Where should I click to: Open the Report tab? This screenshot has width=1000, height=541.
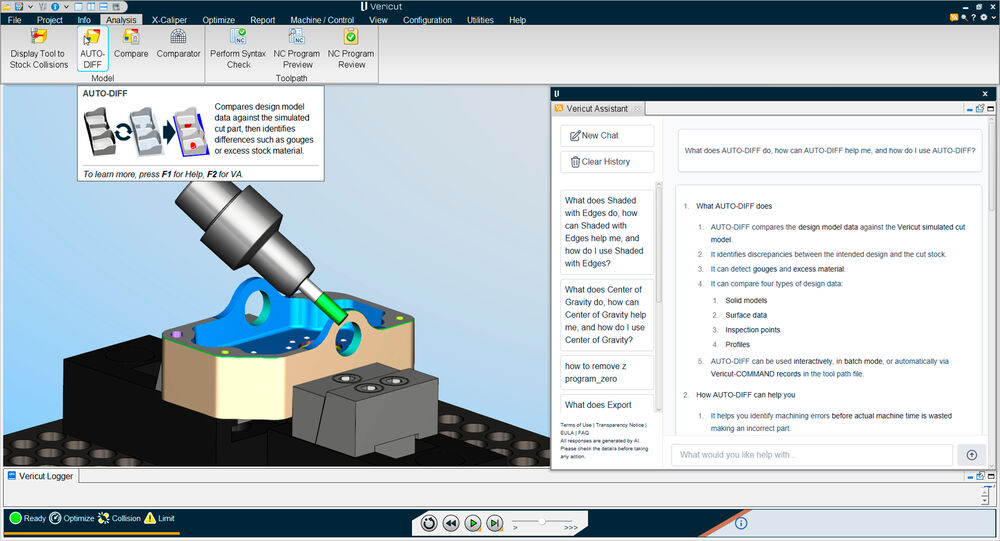pos(262,20)
